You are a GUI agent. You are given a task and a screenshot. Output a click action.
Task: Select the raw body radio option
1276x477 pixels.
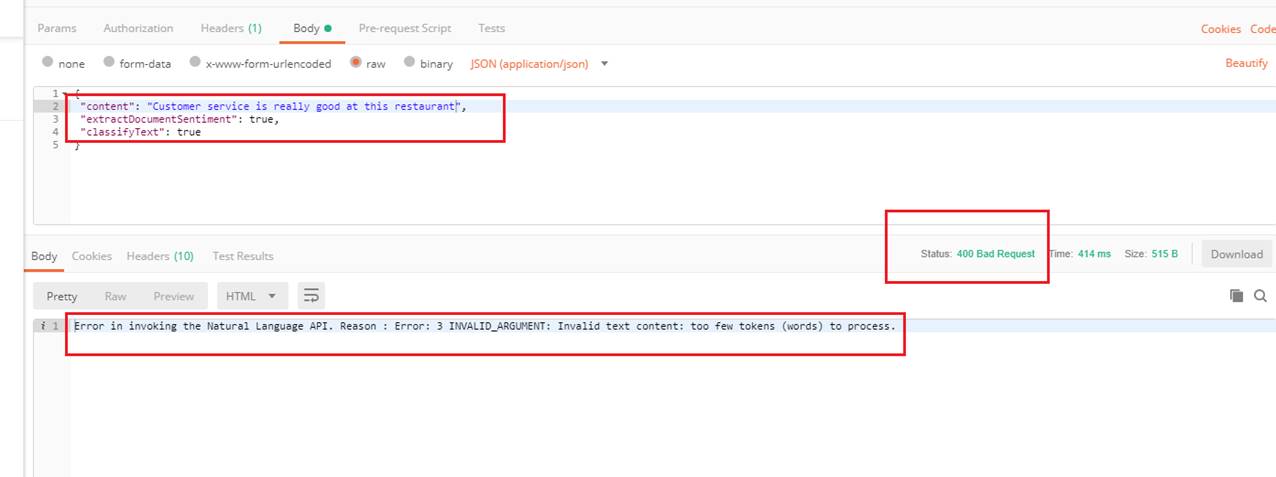[x=355, y=62]
